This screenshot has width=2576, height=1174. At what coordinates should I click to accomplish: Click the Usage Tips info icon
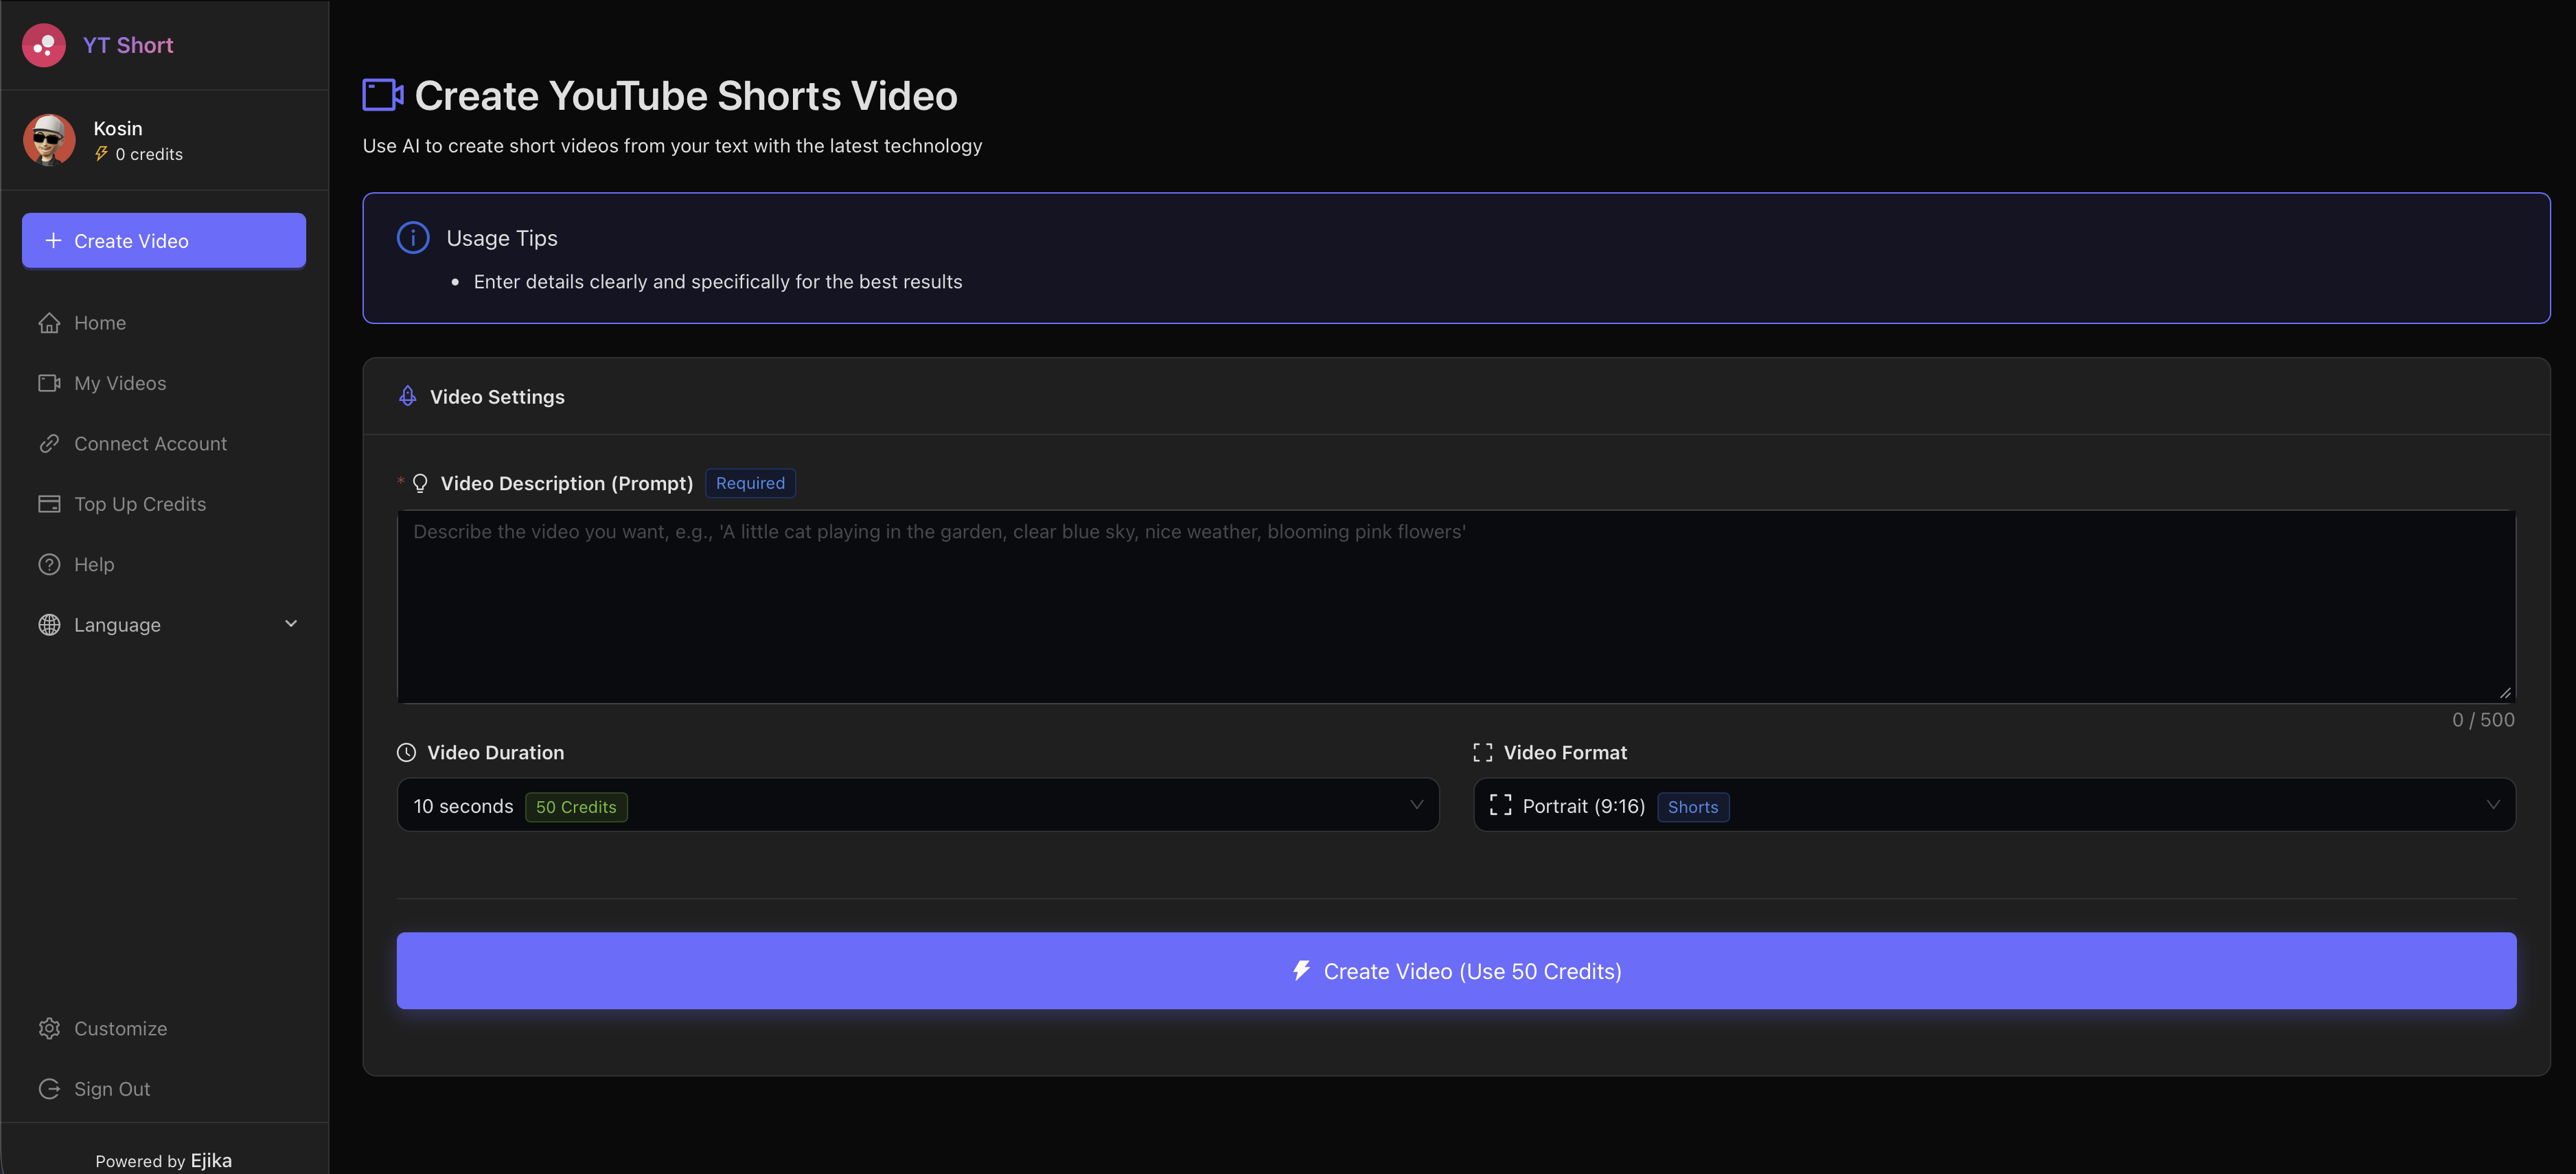[x=412, y=237]
